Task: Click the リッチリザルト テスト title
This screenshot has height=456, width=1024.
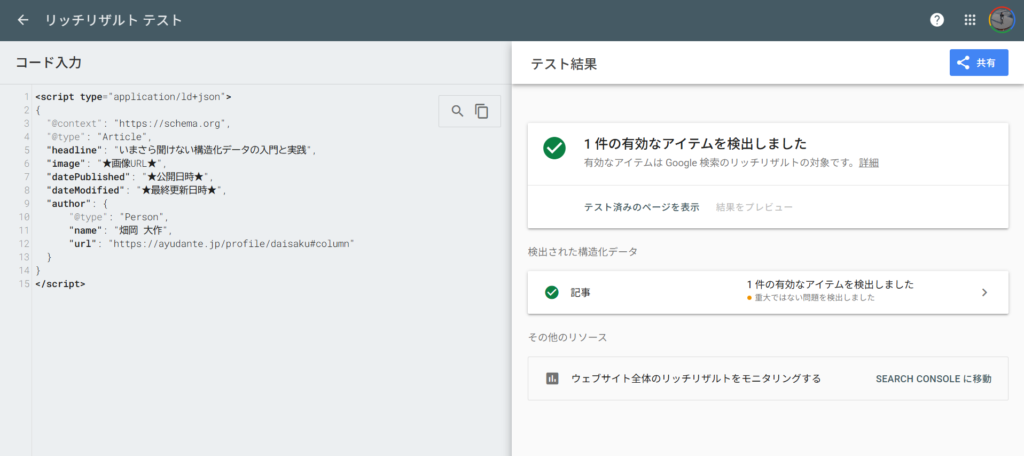Action: click(114, 20)
